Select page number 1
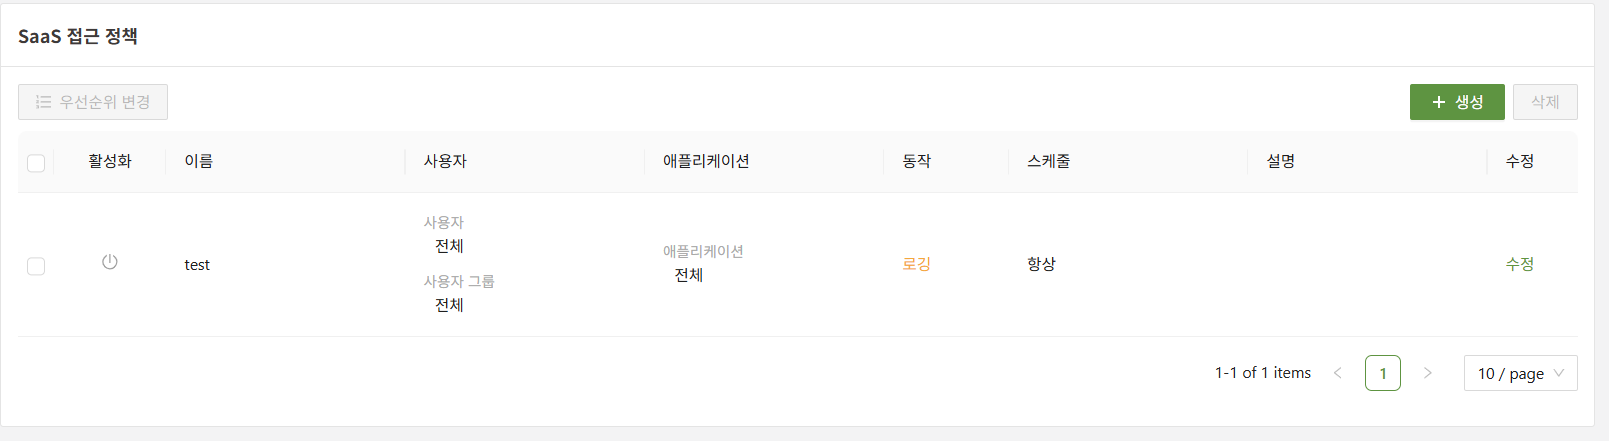This screenshot has width=1609, height=441. [1382, 373]
